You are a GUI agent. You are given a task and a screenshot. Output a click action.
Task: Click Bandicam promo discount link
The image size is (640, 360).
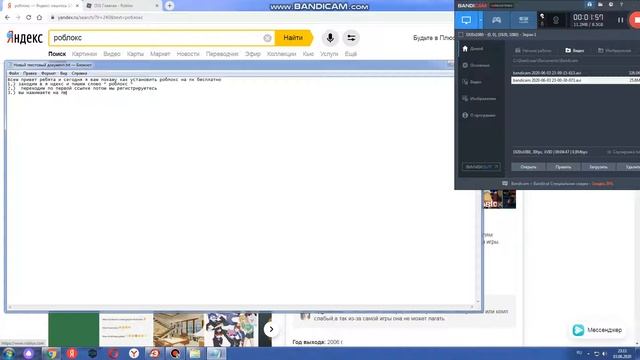tap(602, 184)
